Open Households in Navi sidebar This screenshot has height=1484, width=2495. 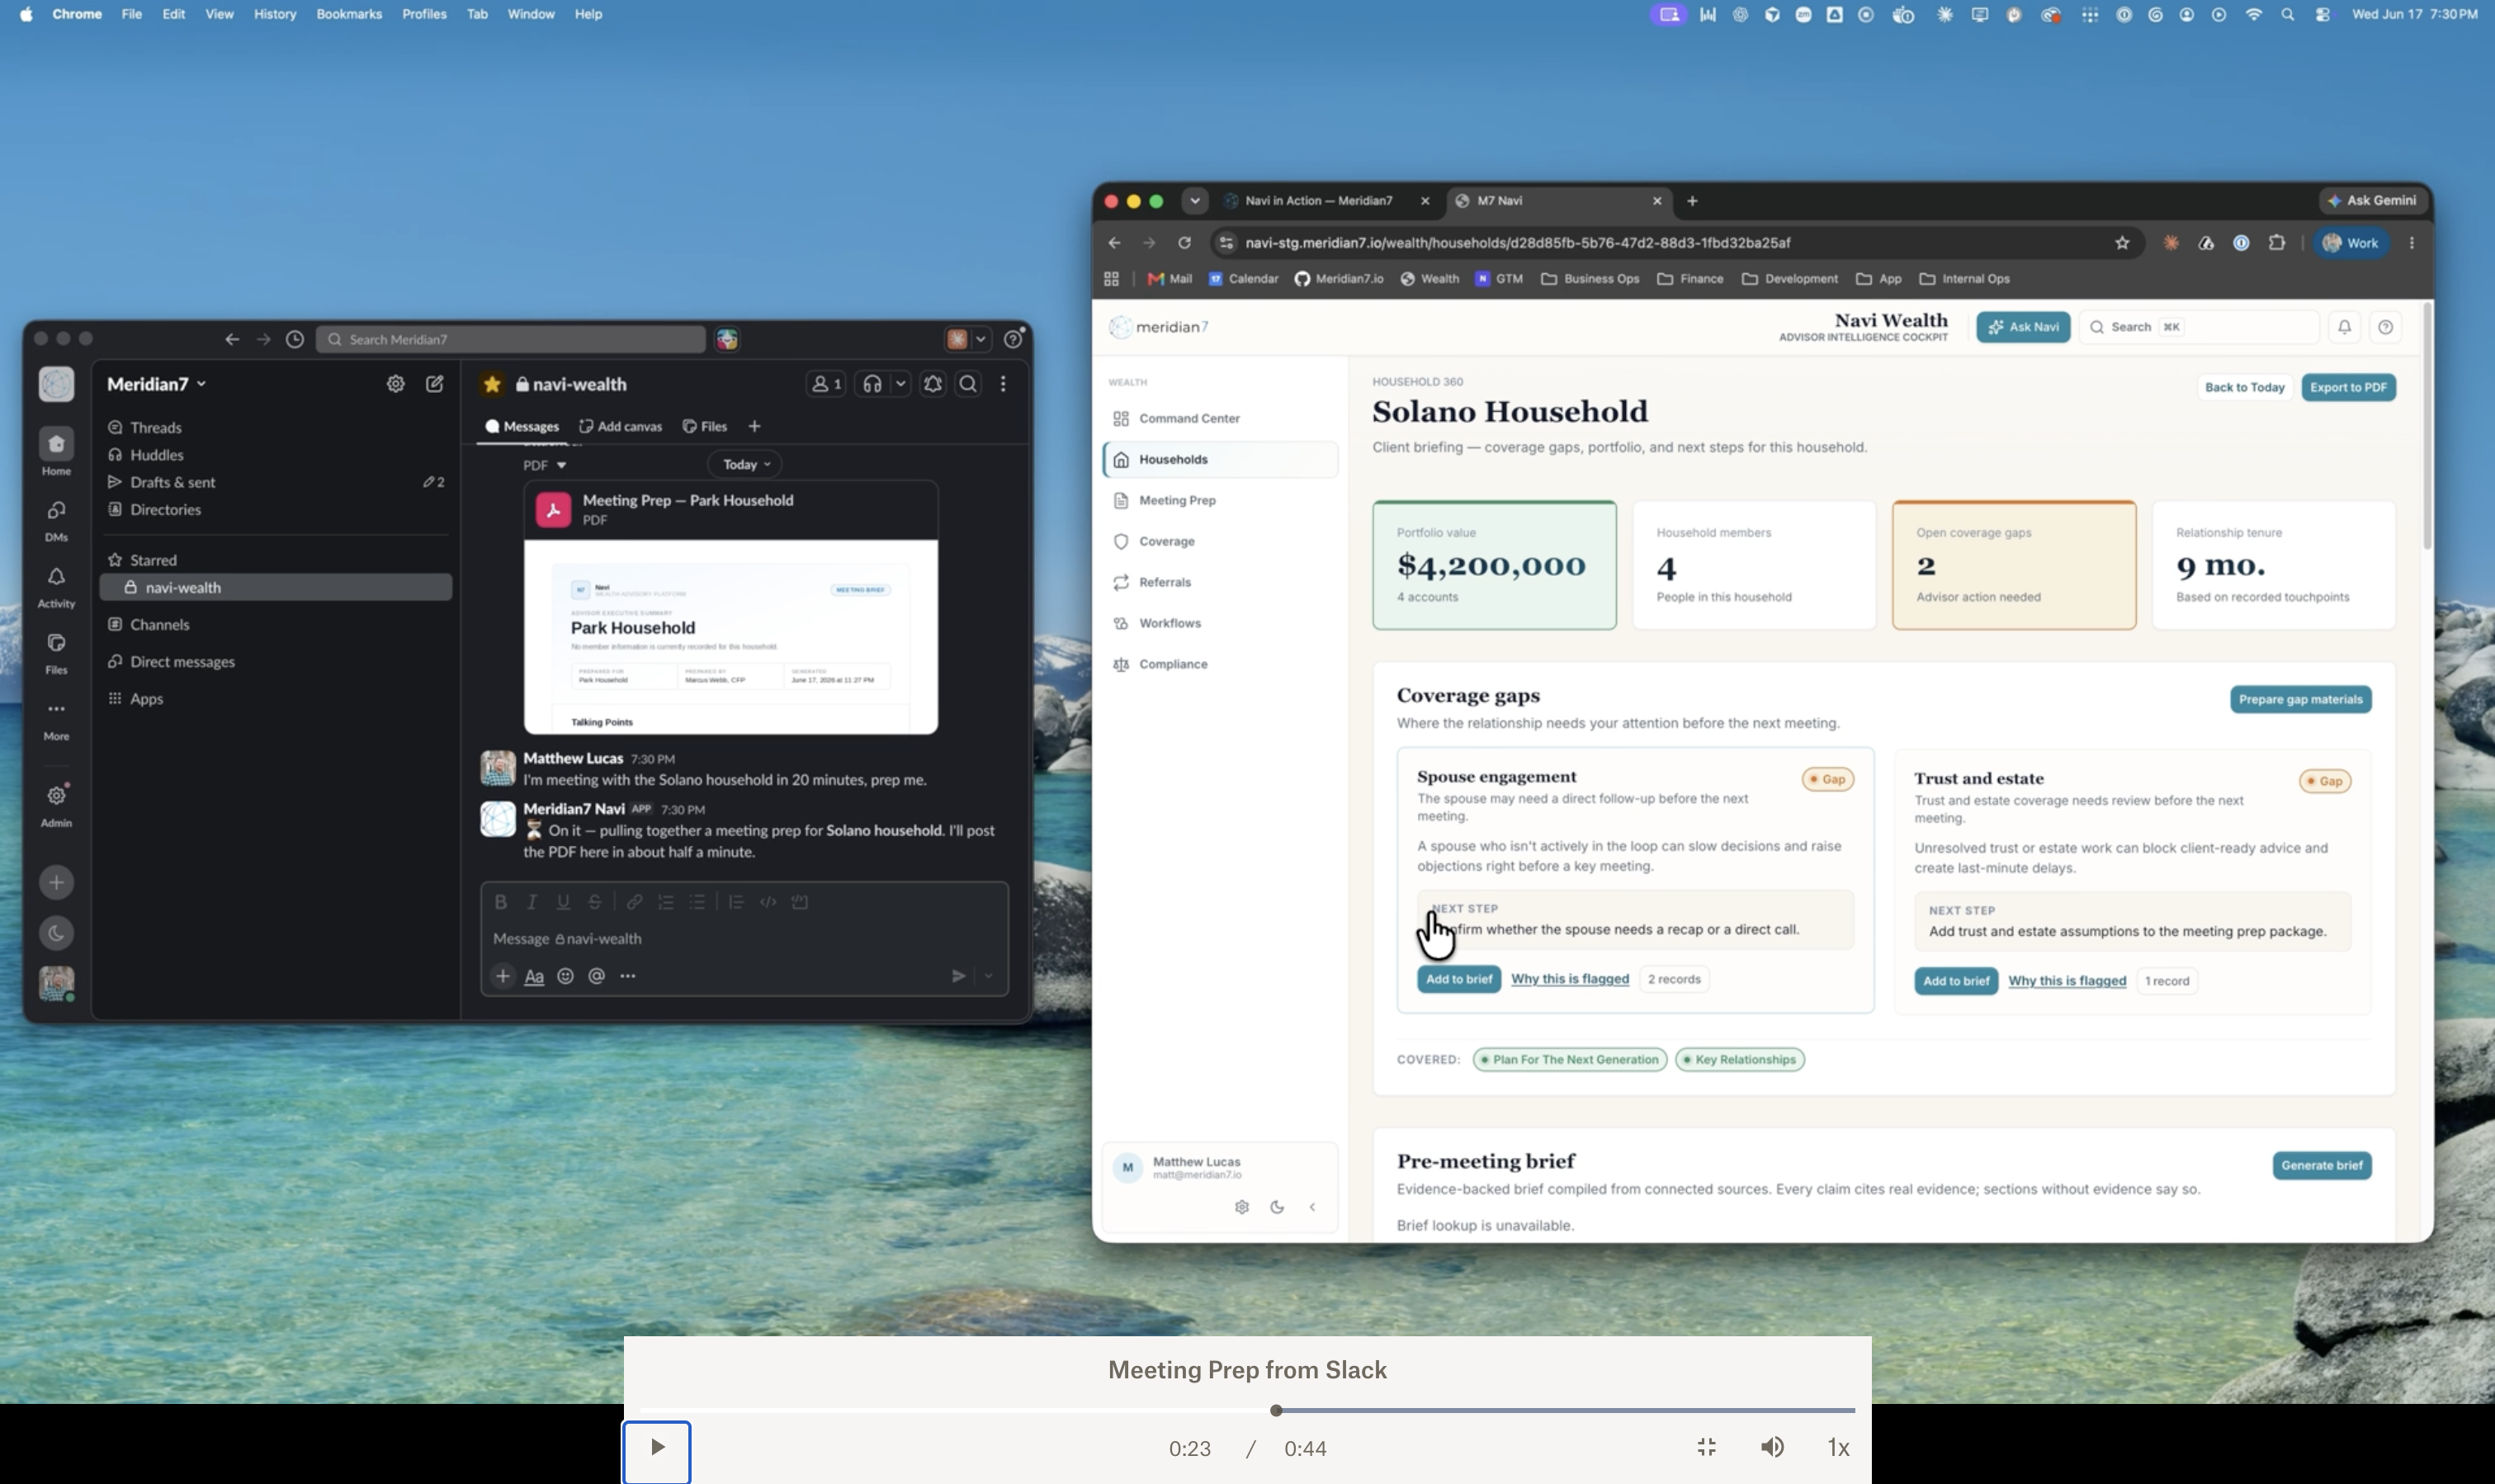(x=1220, y=460)
